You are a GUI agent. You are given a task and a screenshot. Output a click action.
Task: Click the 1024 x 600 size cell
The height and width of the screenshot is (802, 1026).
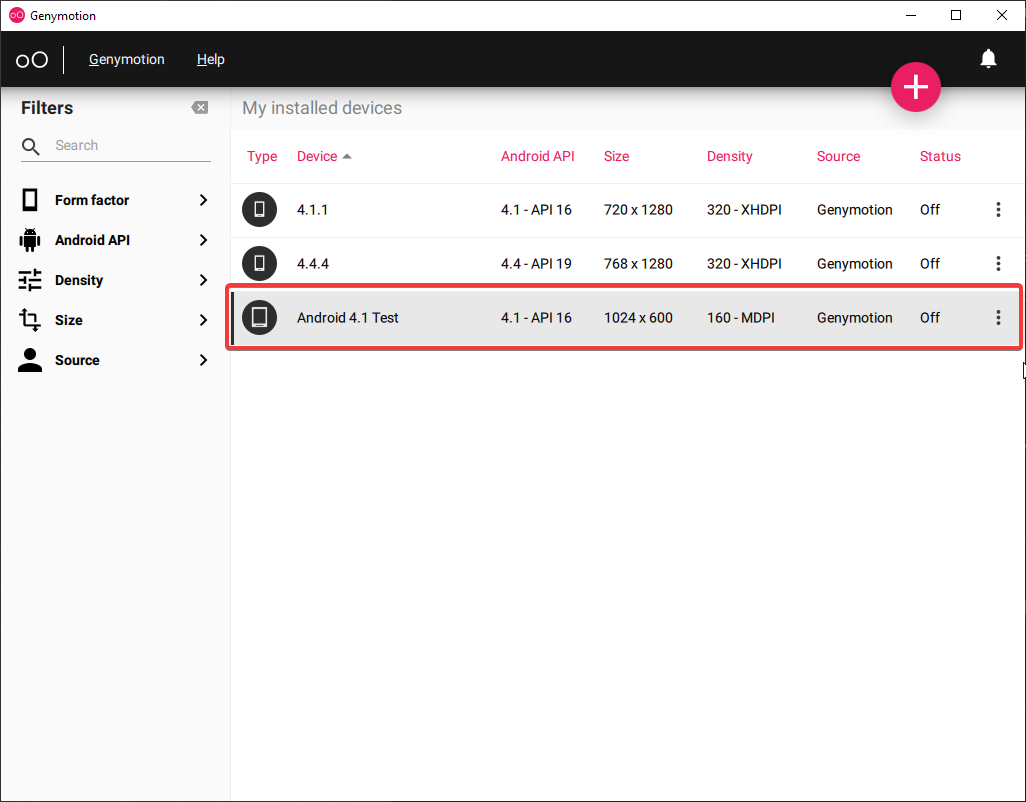point(638,318)
